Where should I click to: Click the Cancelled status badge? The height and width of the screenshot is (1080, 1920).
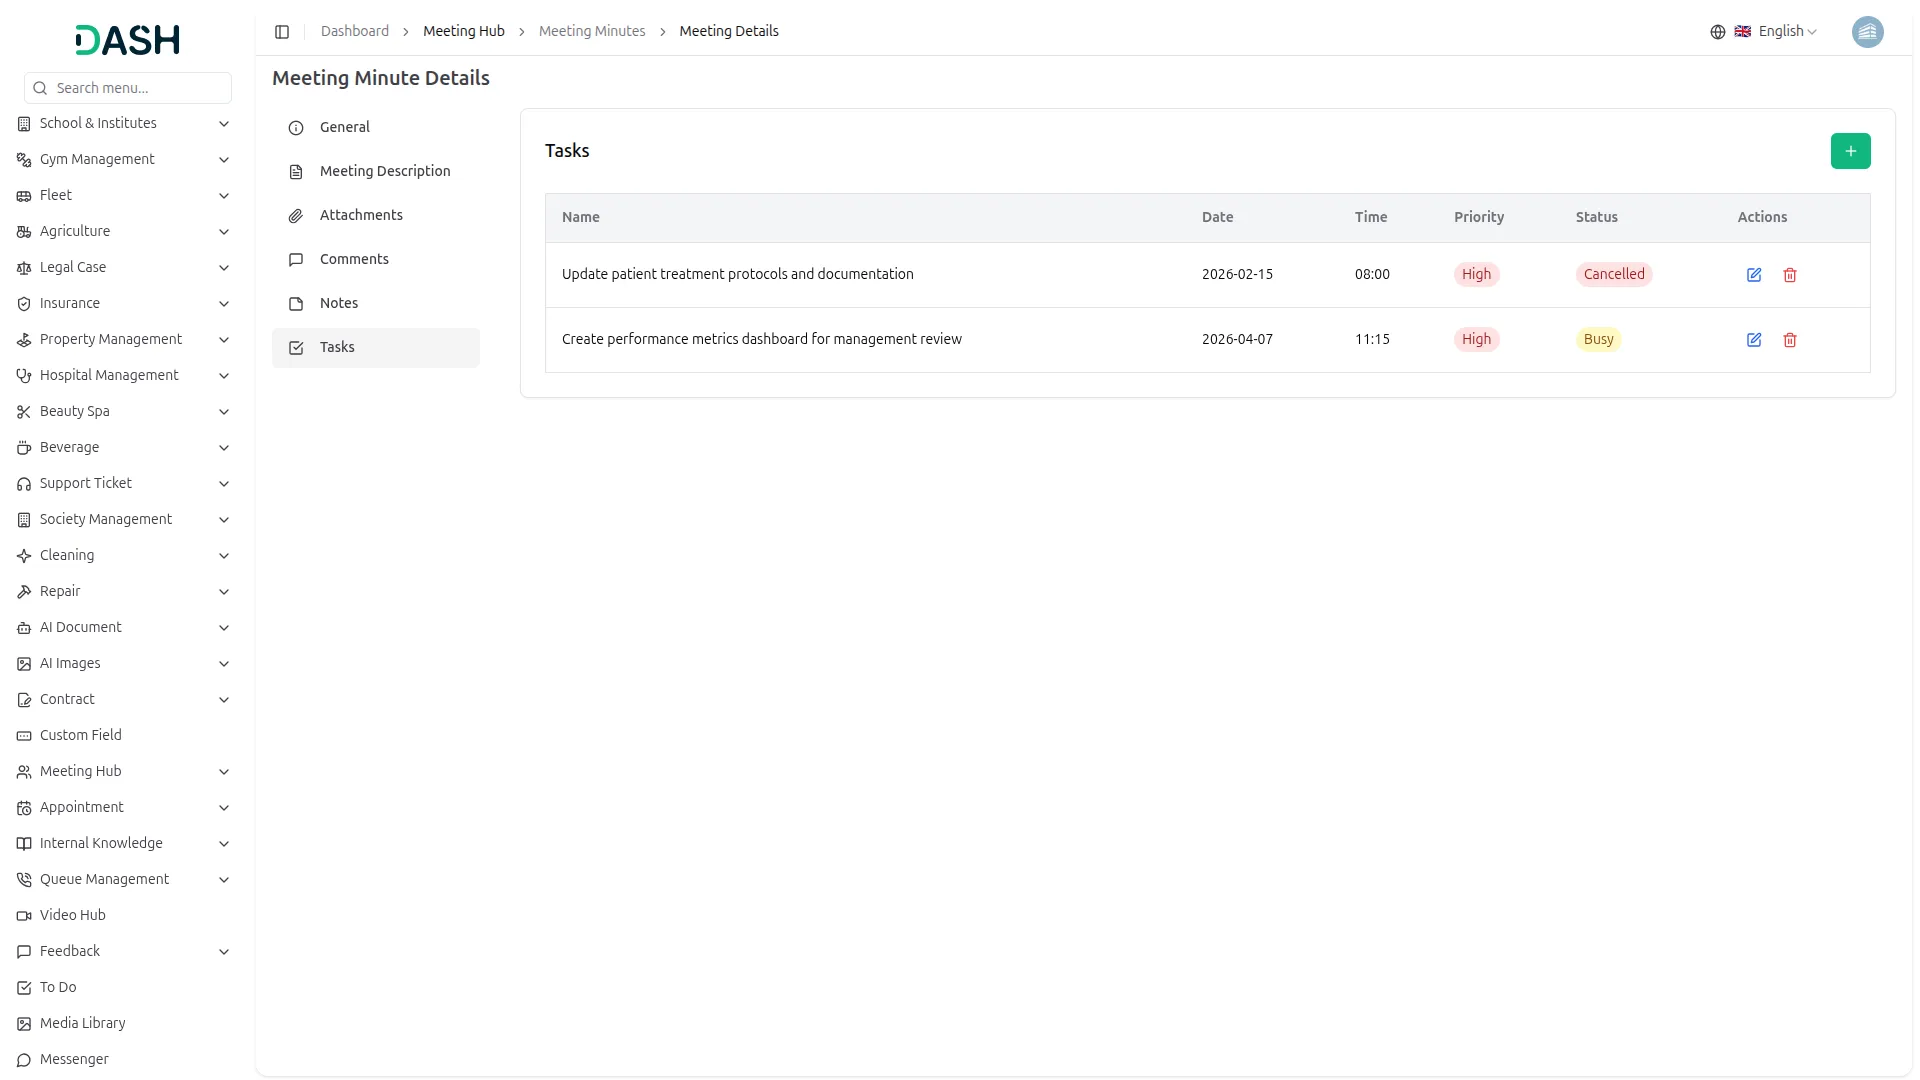(x=1613, y=275)
